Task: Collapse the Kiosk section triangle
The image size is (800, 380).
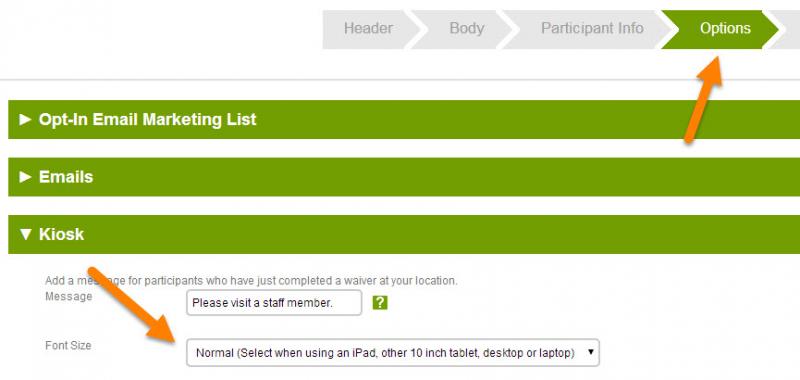Action: click(x=25, y=234)
